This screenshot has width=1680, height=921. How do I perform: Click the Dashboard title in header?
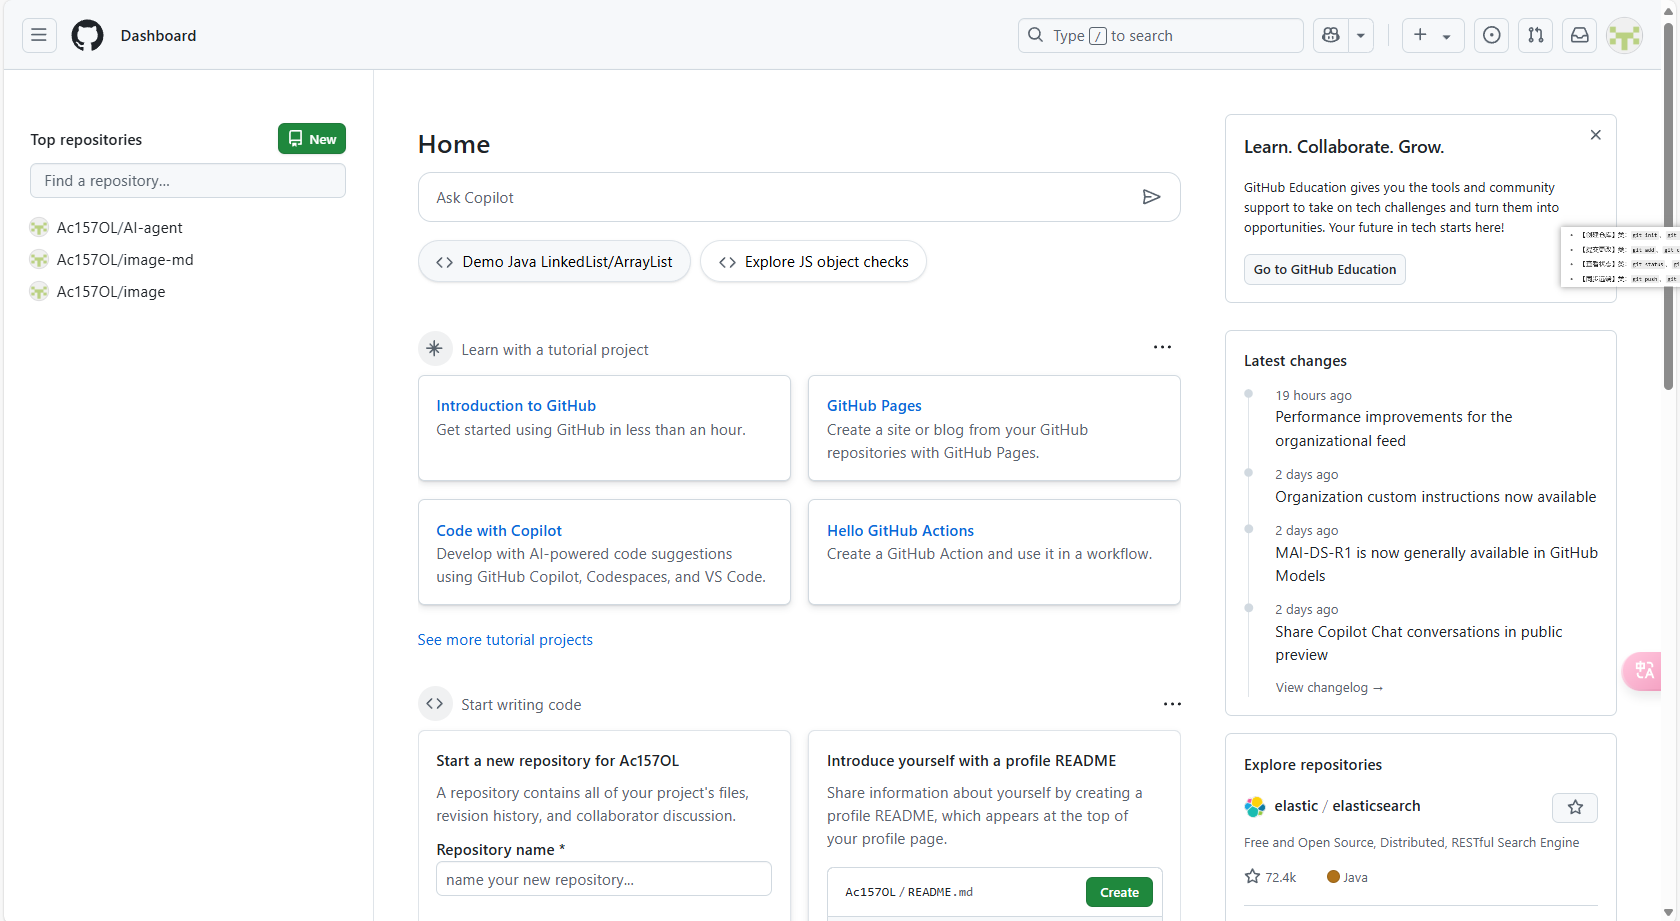click(158, 36)
